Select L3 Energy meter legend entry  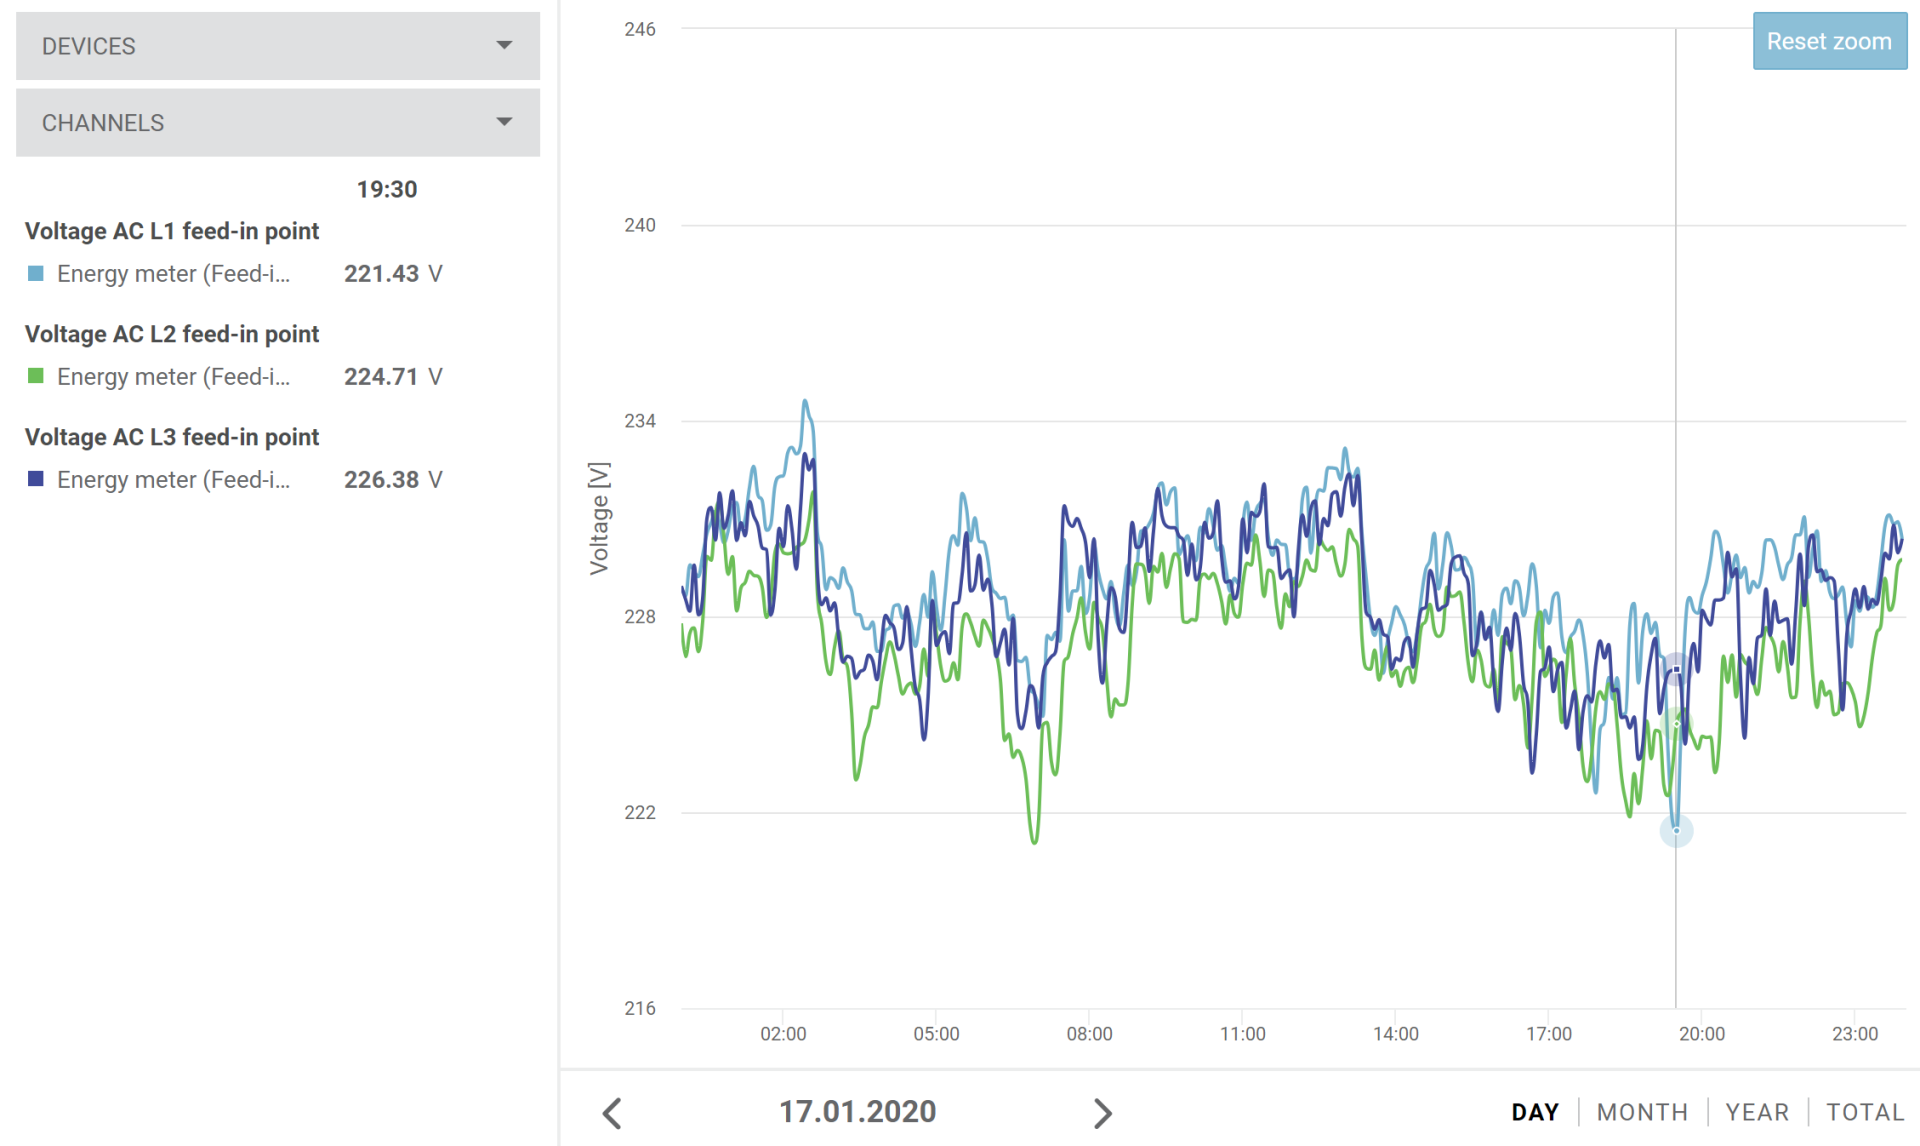click(173, 480)
